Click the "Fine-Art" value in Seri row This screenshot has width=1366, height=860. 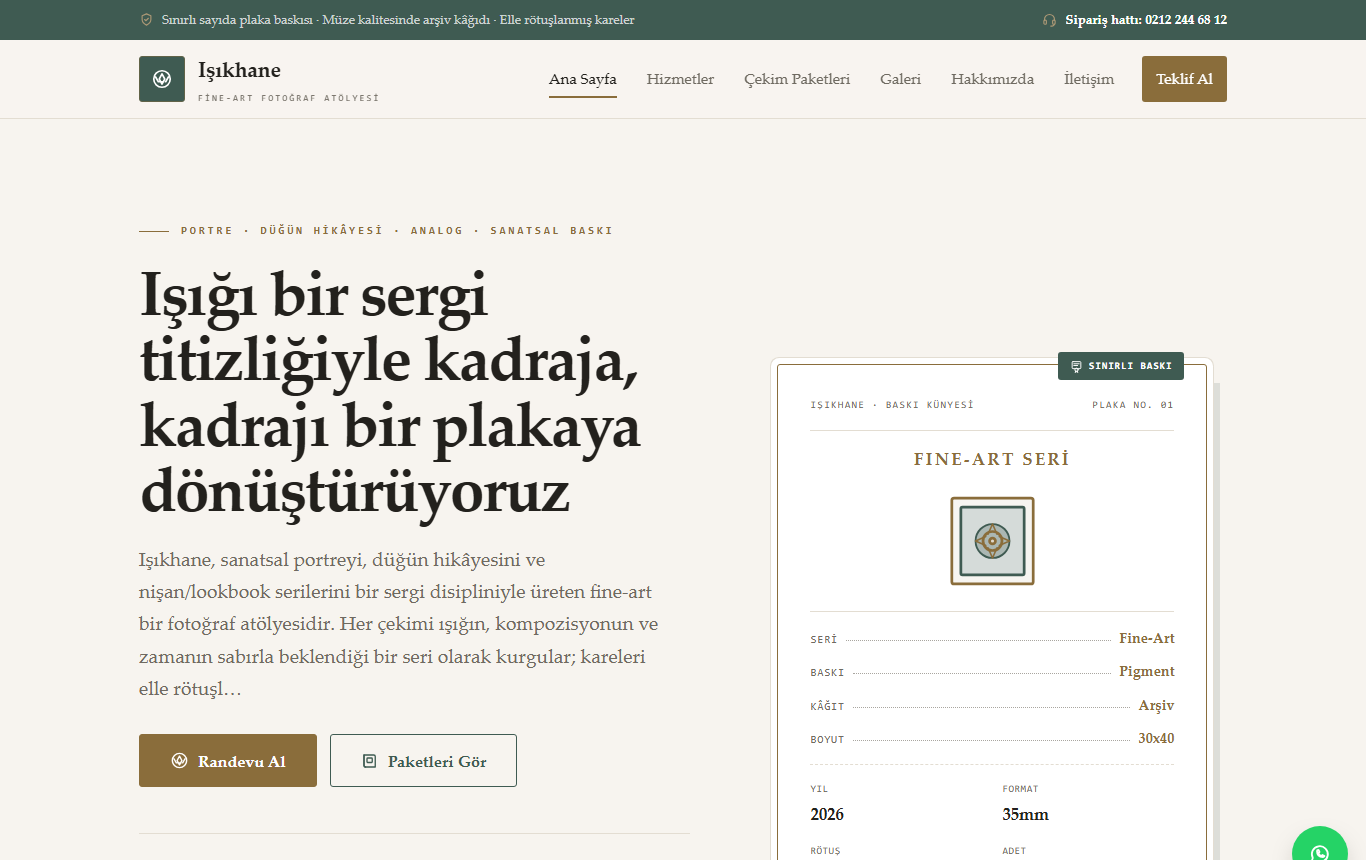(x=1147, y=638)
